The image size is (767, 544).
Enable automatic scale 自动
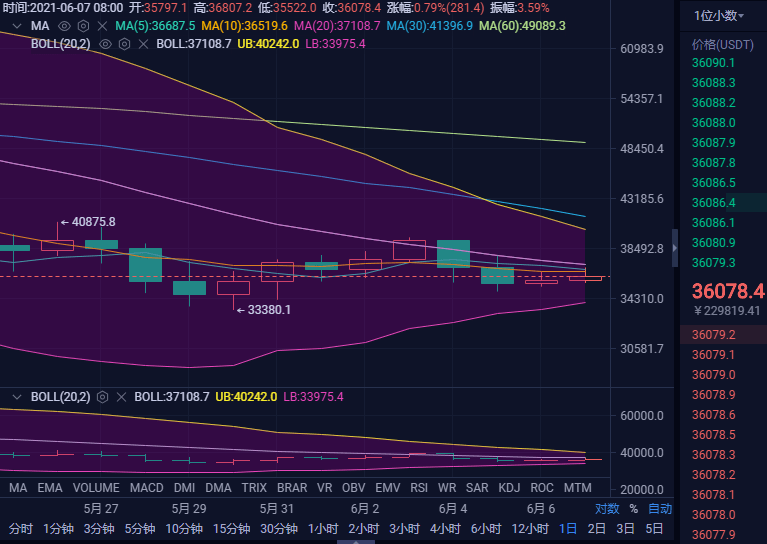pos(659,509)
